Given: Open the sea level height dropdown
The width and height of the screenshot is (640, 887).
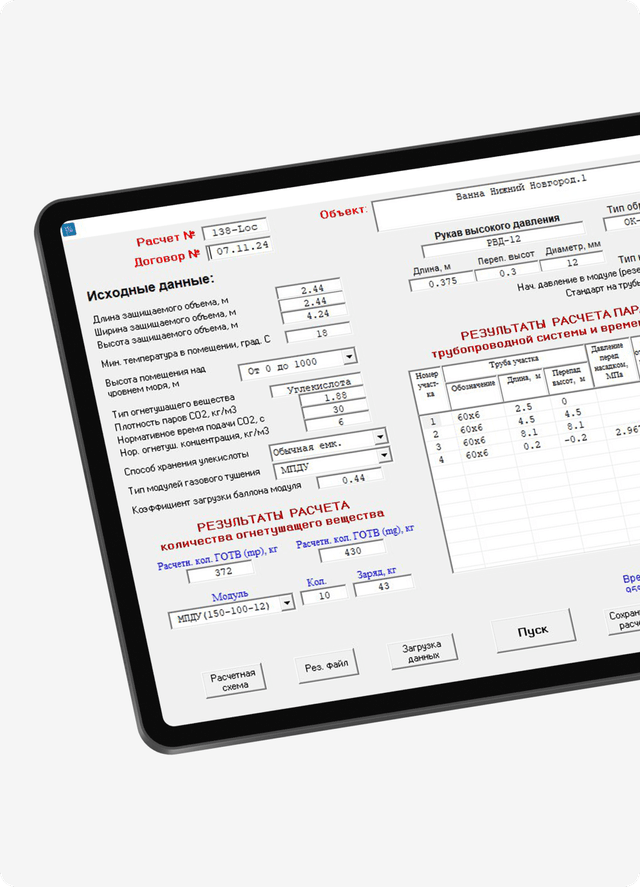Looking at the screenshot, I should 349,356.
